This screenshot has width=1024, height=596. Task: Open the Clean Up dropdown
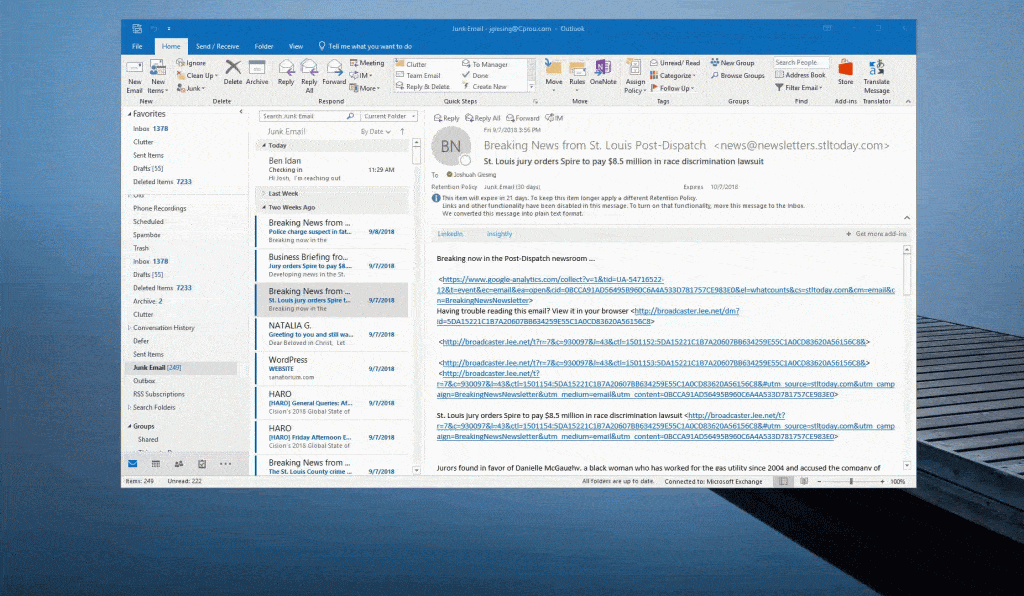coord(197,76)
